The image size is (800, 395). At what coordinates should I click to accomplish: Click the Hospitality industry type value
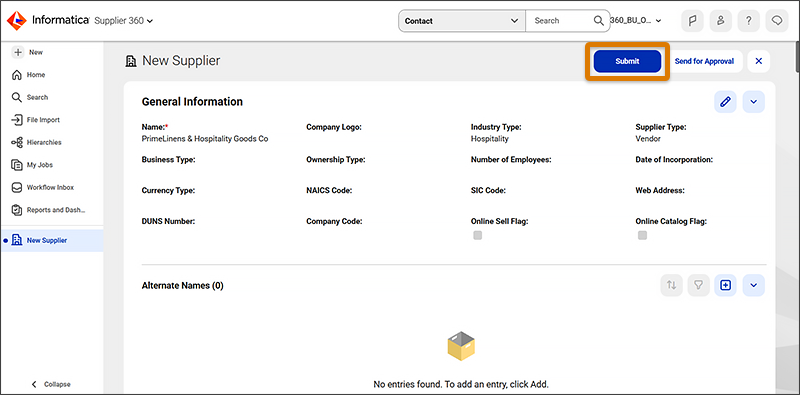[x=489, y=139]
